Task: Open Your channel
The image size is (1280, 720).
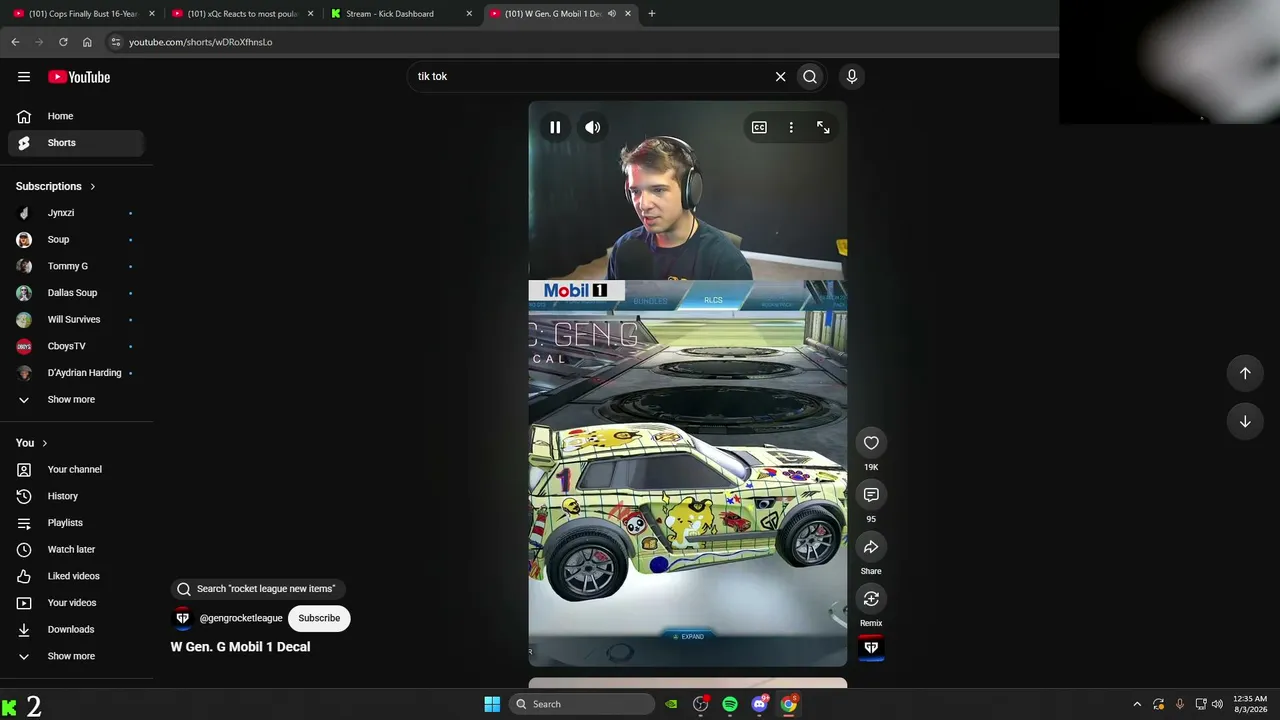Action: (x=76, y=470)
